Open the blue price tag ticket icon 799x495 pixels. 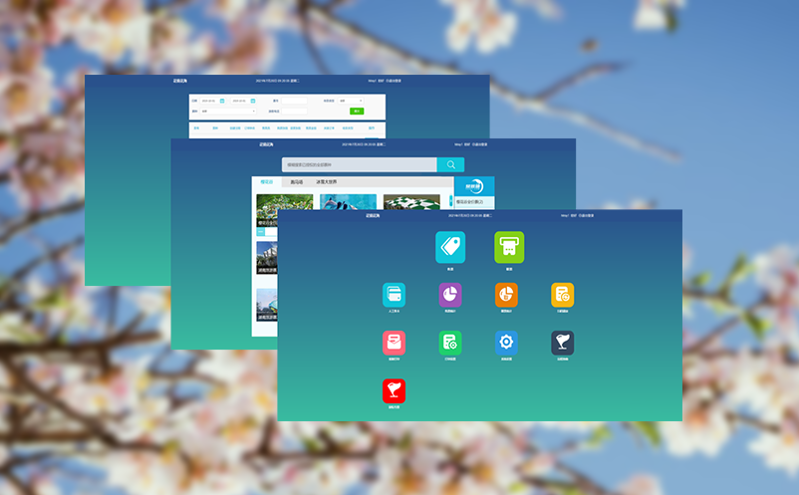click(450, 247)
